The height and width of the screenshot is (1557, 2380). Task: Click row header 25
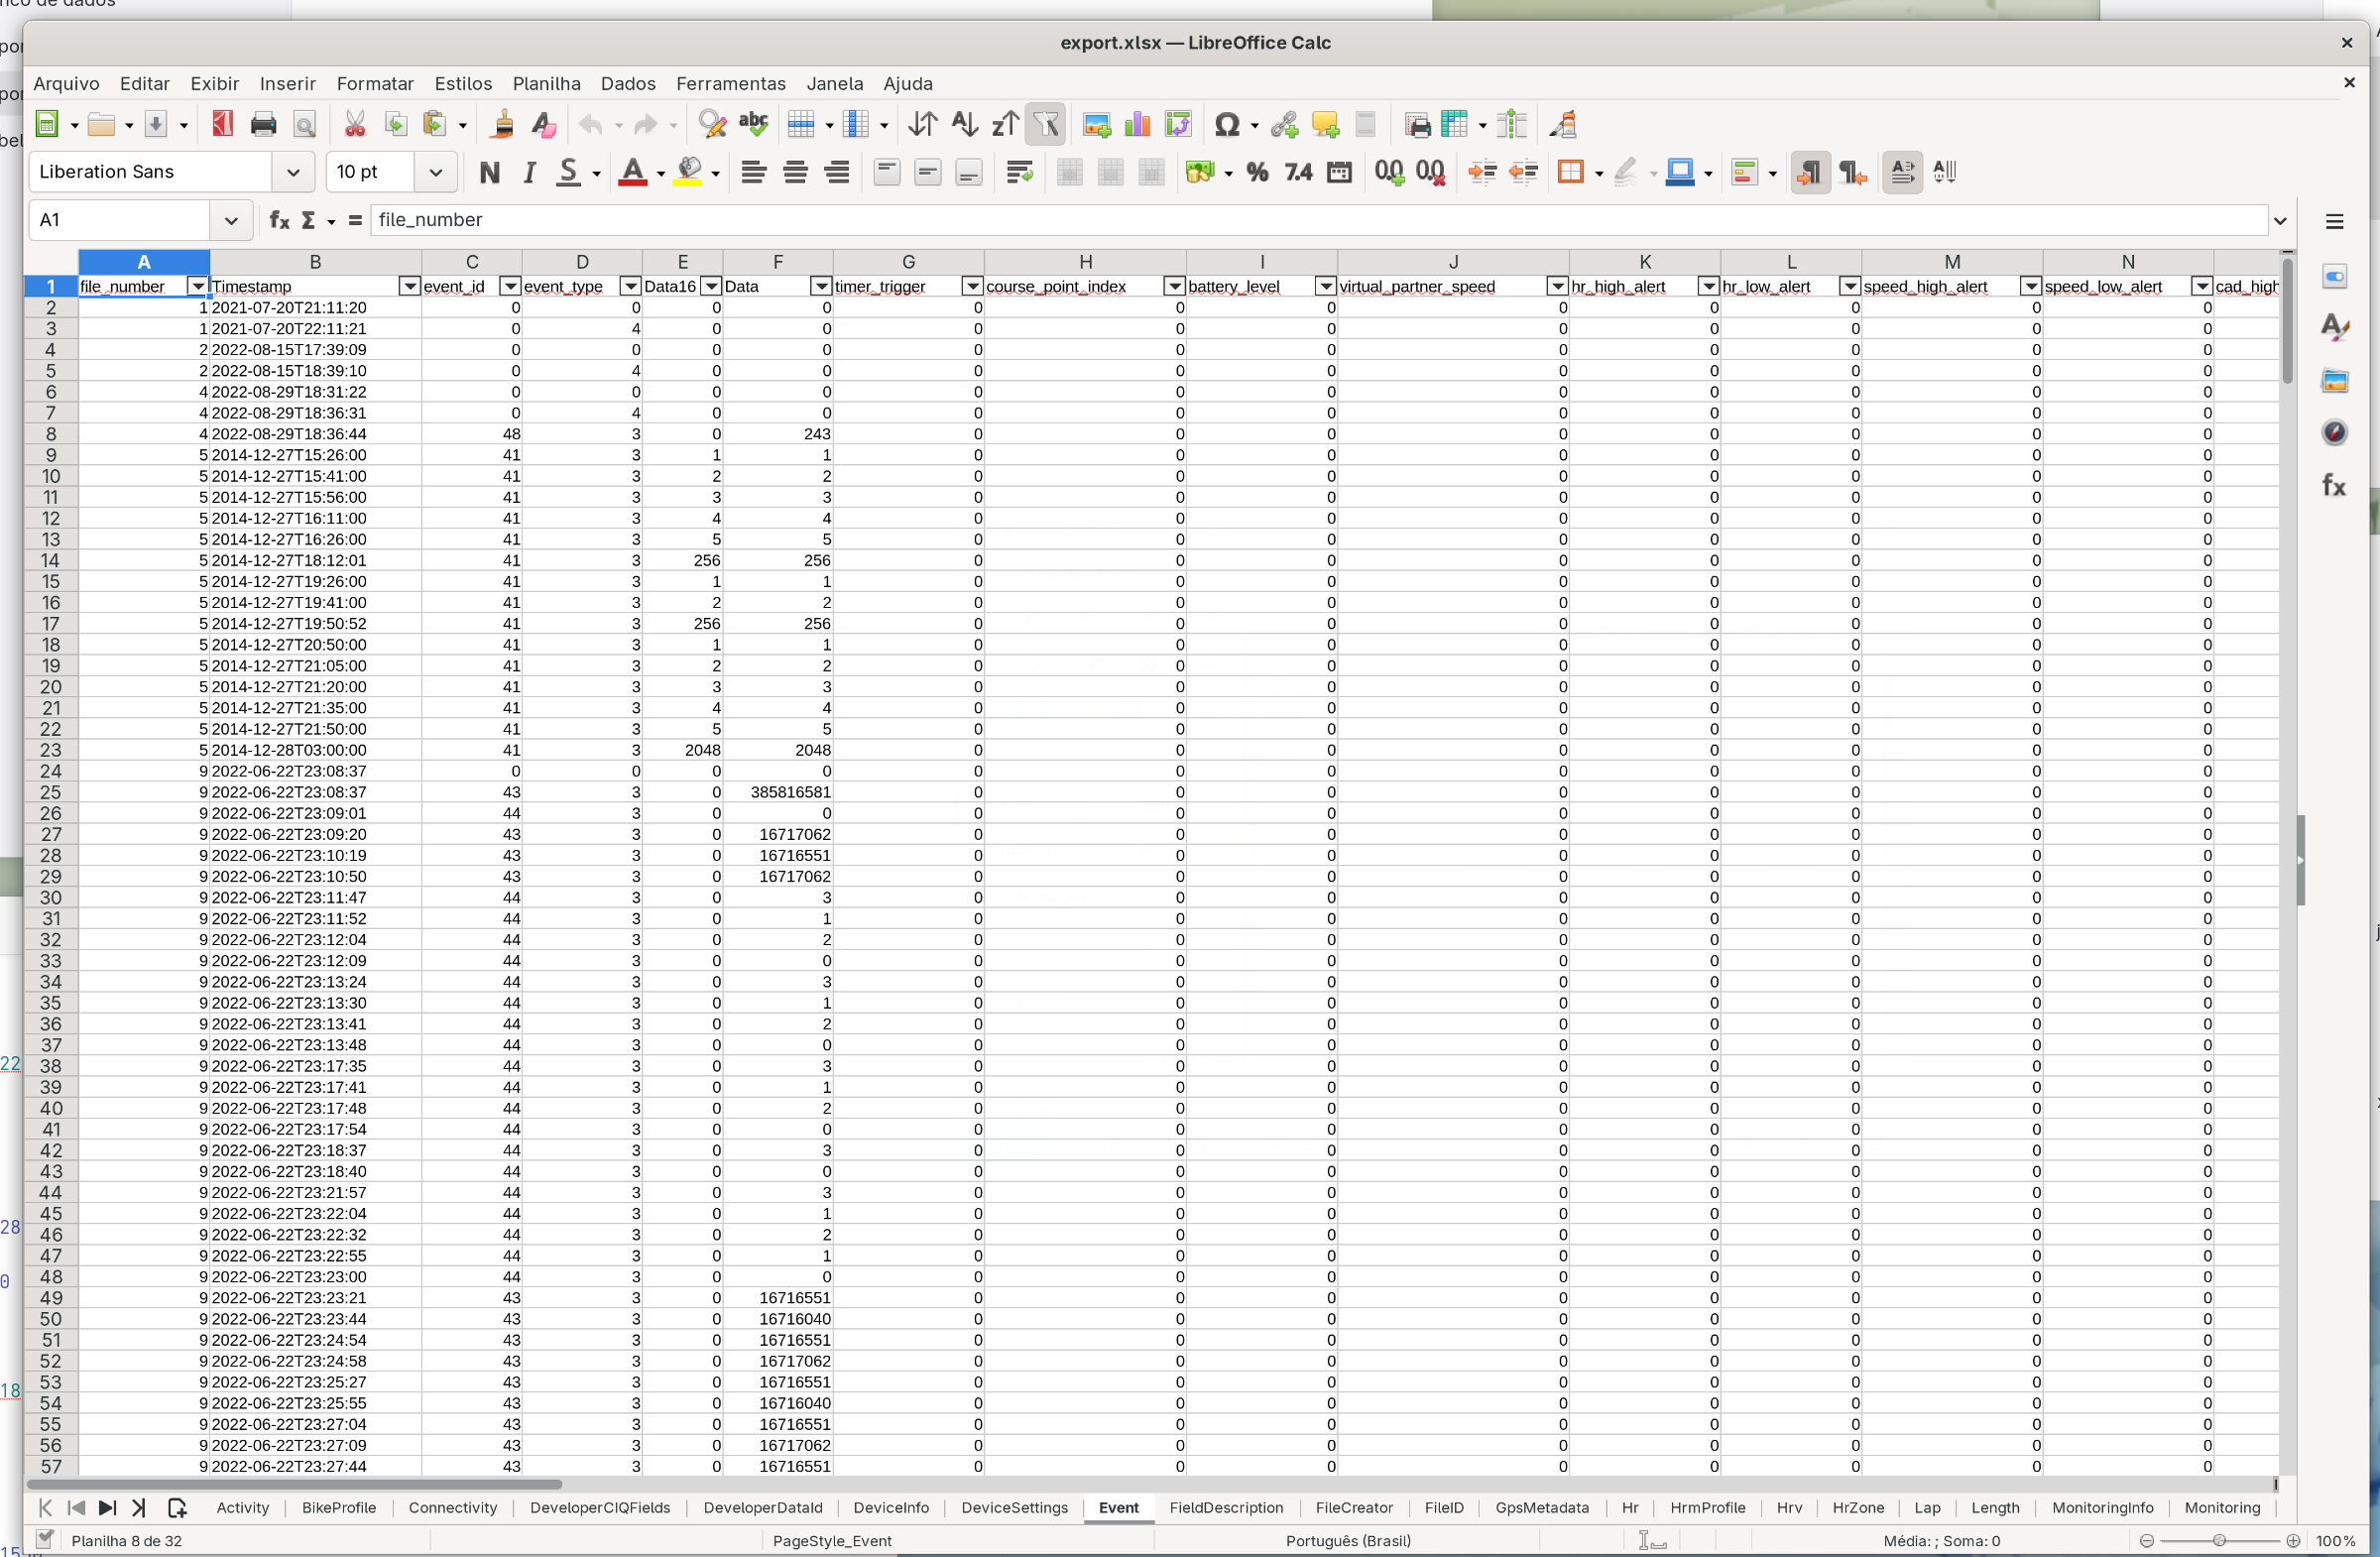click(50, 792)
